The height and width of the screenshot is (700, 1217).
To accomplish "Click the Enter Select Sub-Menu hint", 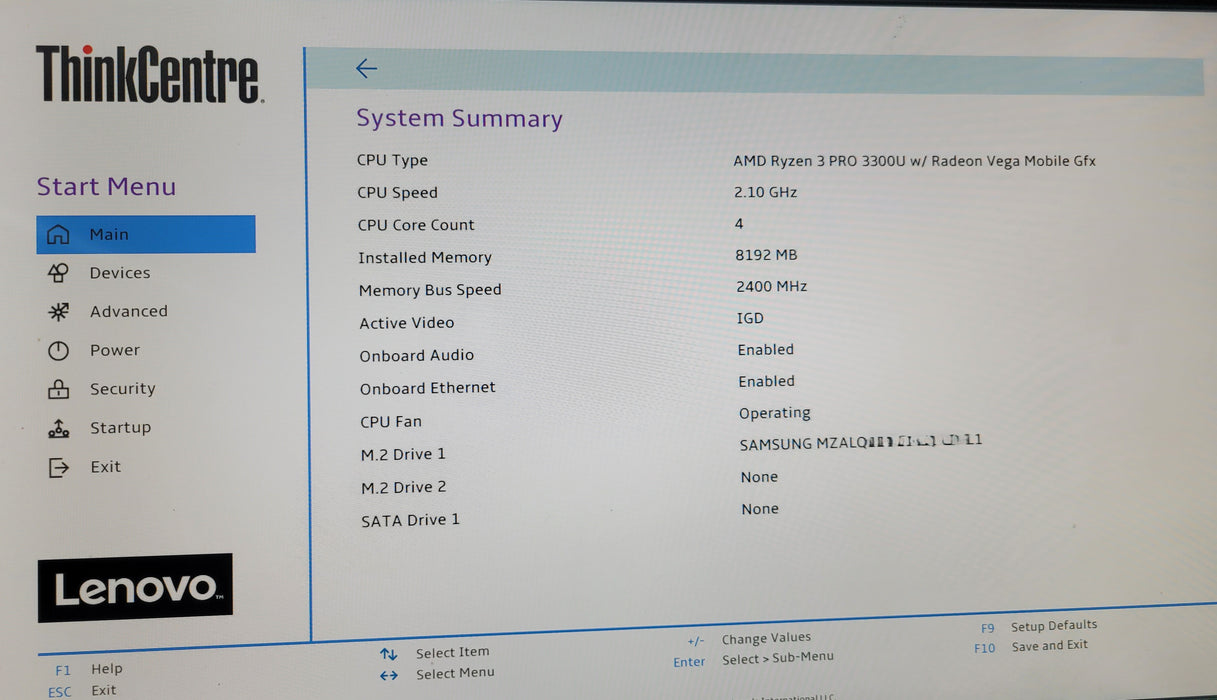I will (x=754, y=660).
